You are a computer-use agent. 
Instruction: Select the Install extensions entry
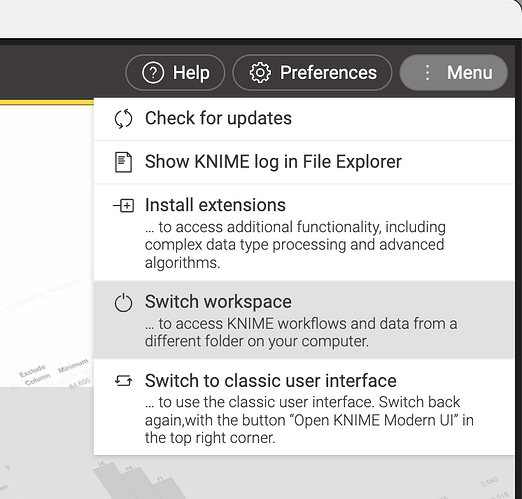point(304,233)
